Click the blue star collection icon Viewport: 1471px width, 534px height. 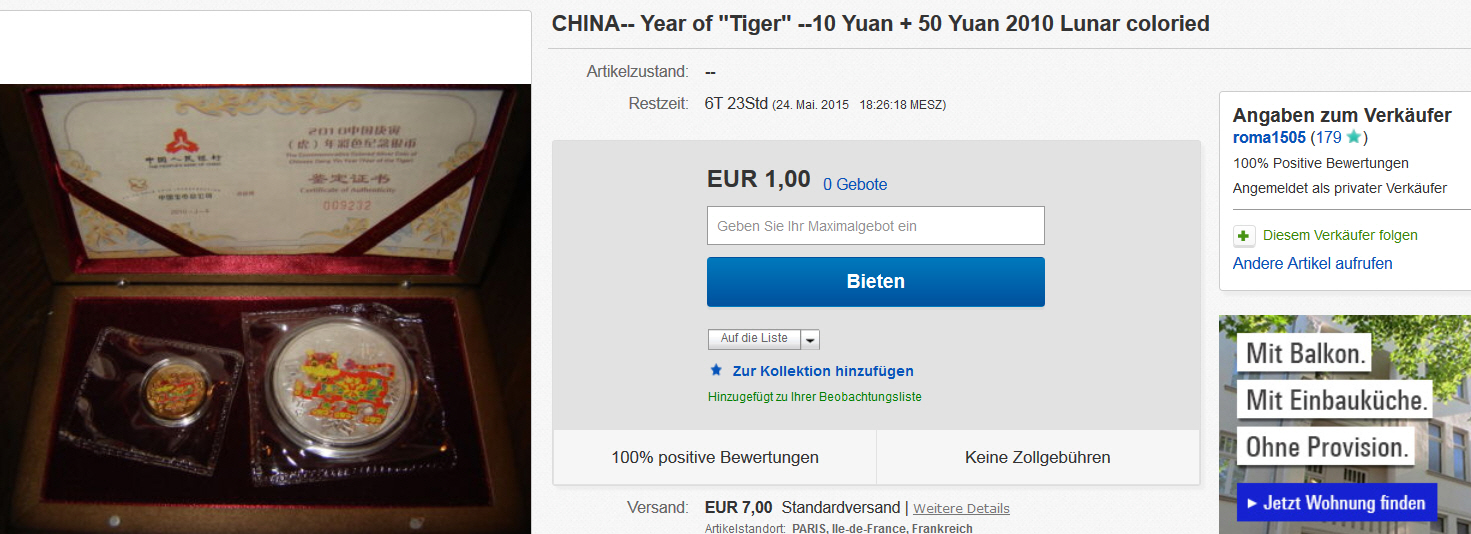716,370
